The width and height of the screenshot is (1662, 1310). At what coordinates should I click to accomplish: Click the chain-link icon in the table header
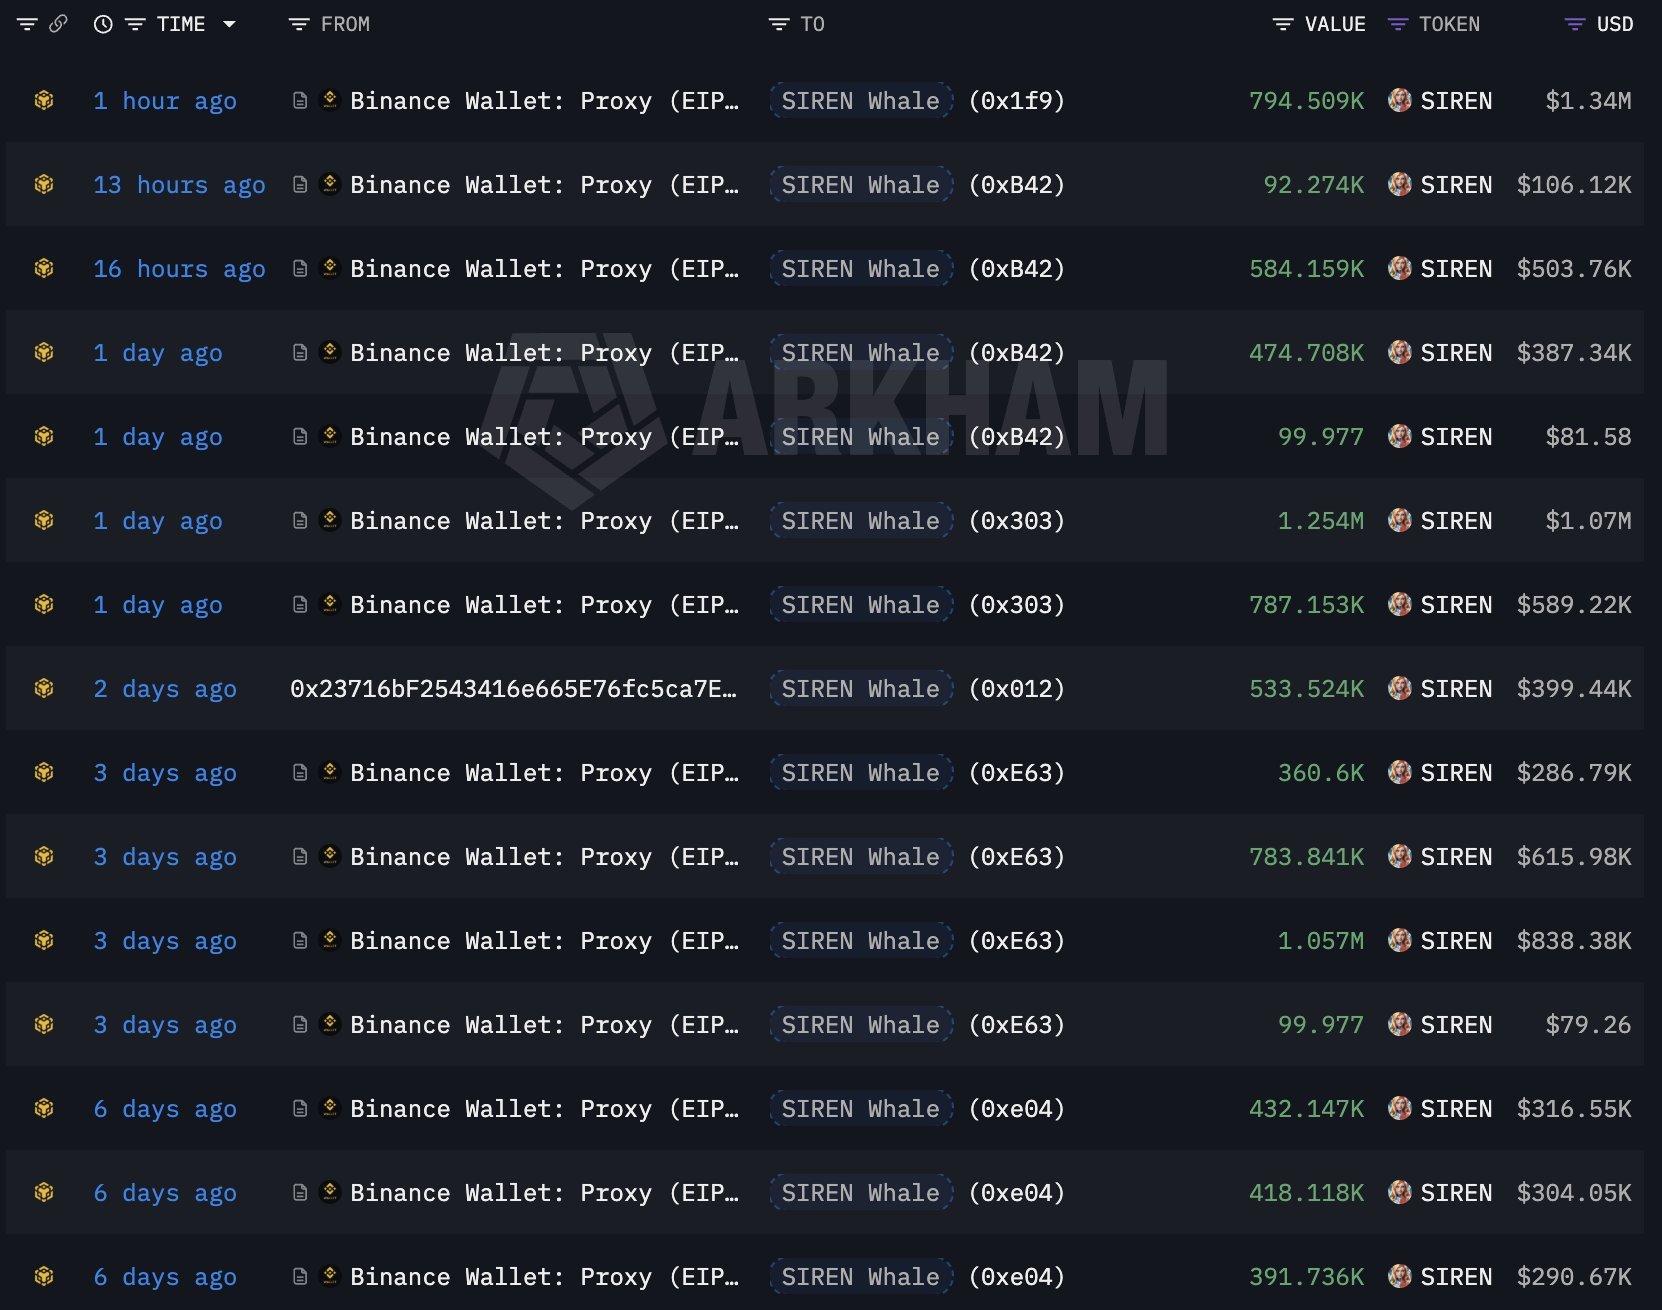[x=59, y=24]
